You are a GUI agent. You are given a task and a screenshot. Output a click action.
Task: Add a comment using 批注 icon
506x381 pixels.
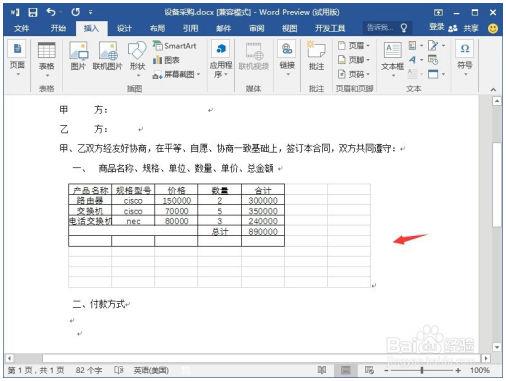click(316, 55)
